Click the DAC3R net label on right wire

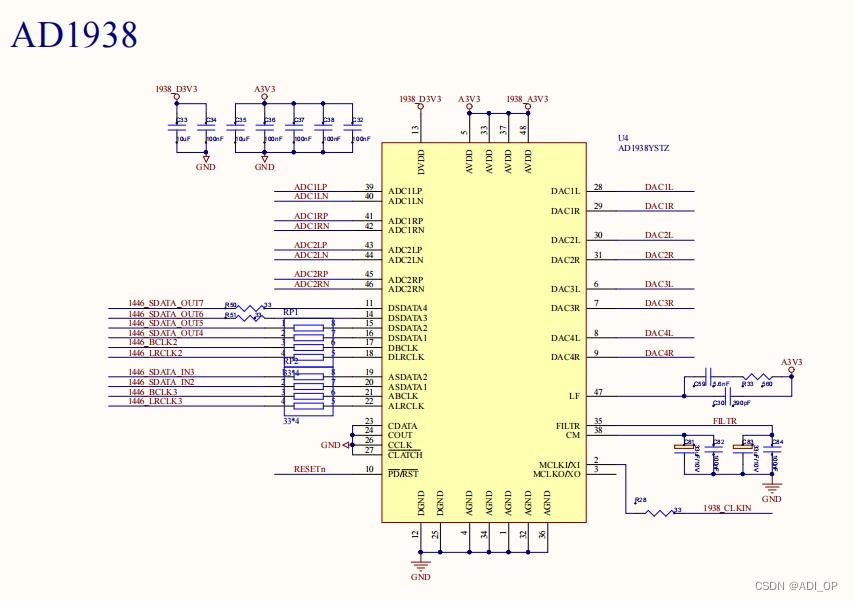click(x=659, y=303)
